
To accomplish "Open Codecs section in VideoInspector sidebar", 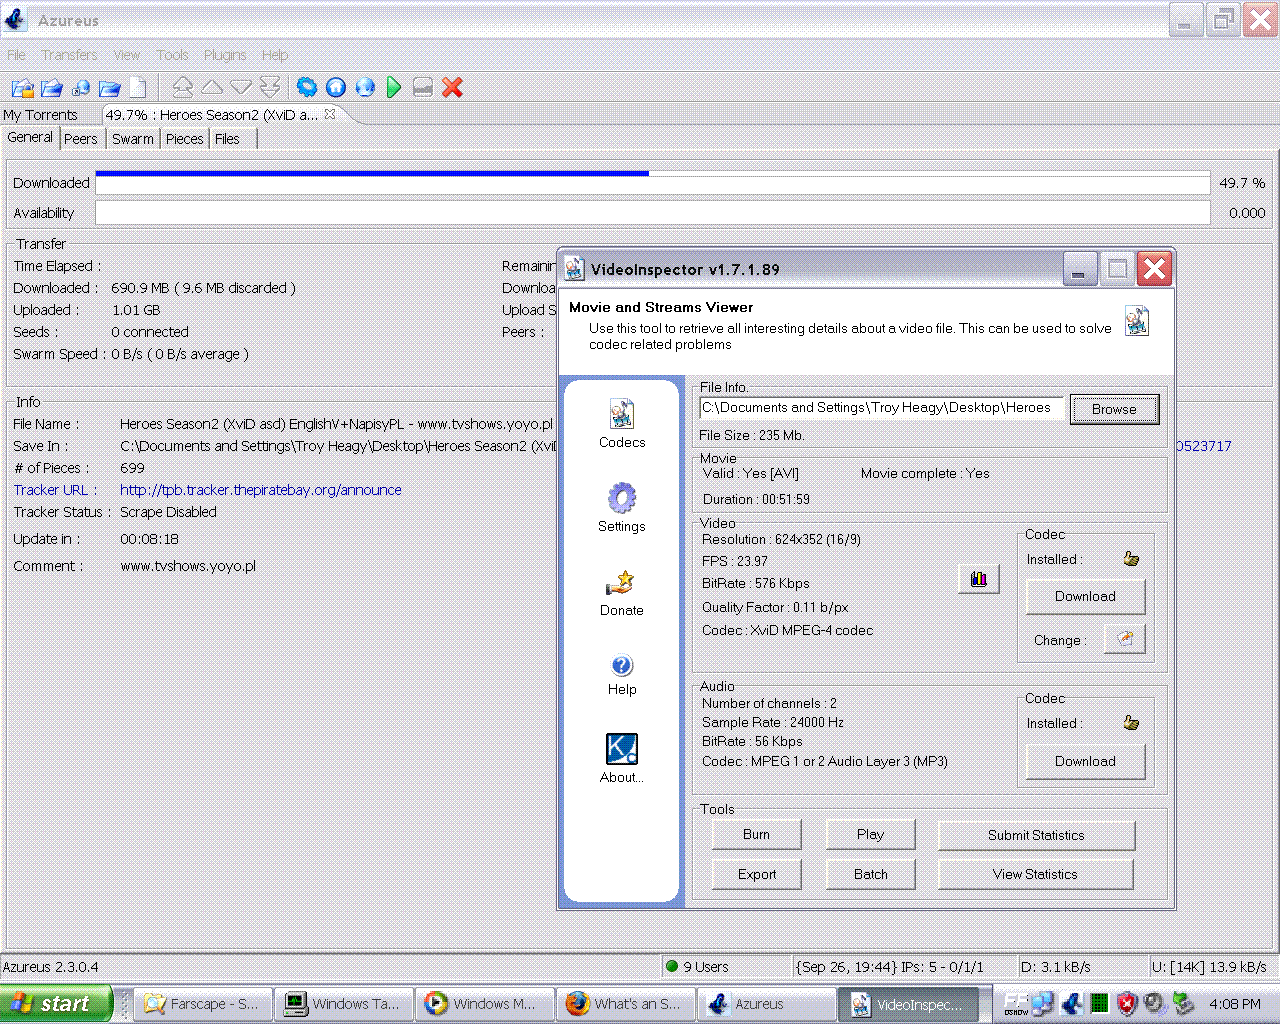I will [622, 424].
